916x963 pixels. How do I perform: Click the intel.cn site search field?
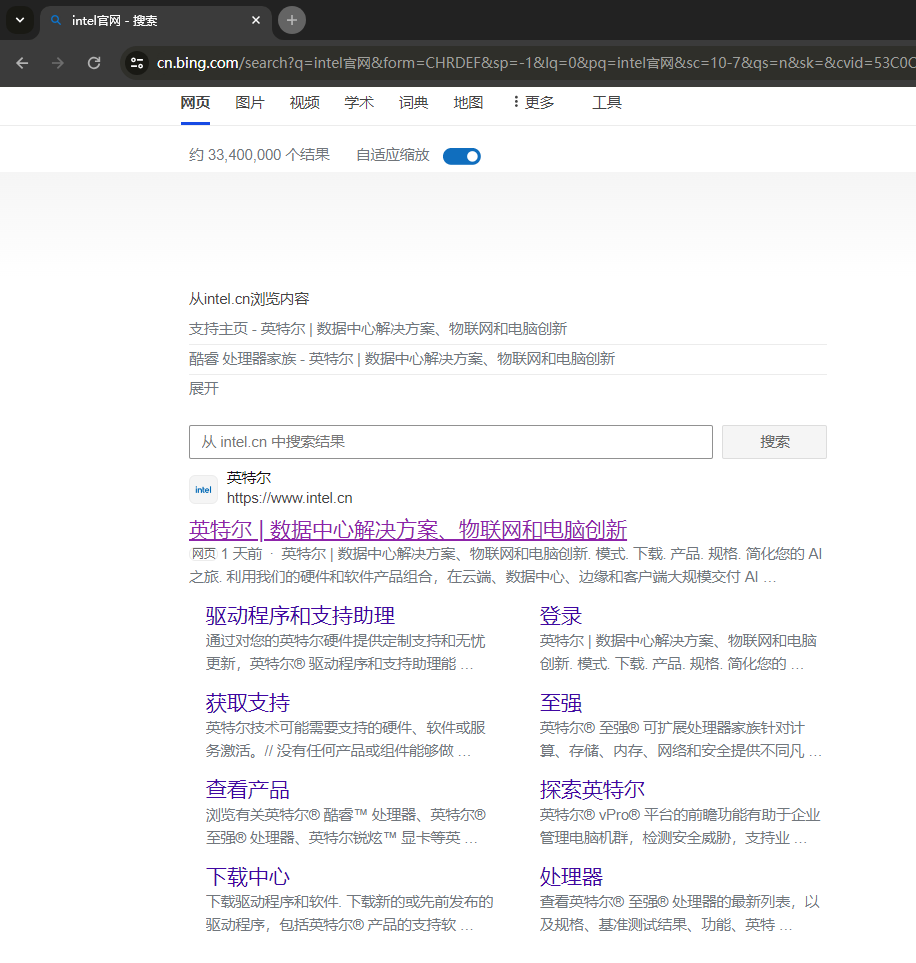pos(451,442)
